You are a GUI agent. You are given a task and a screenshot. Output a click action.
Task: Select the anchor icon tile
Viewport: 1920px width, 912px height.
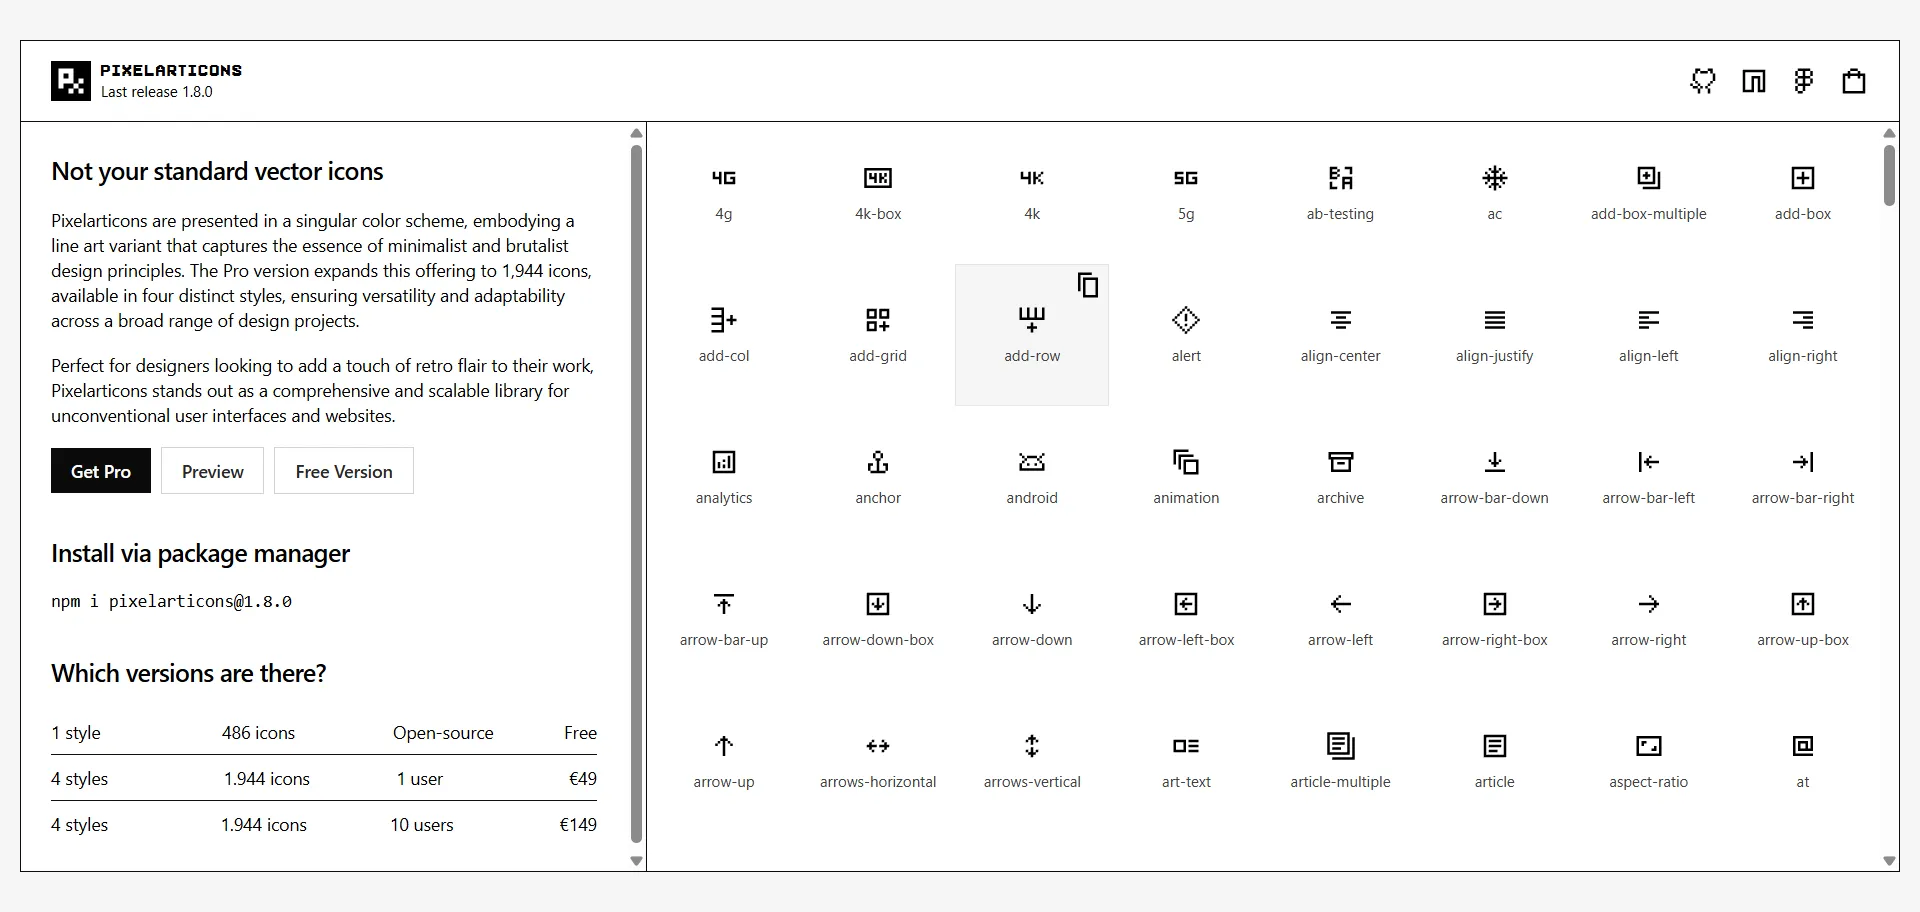878,477
